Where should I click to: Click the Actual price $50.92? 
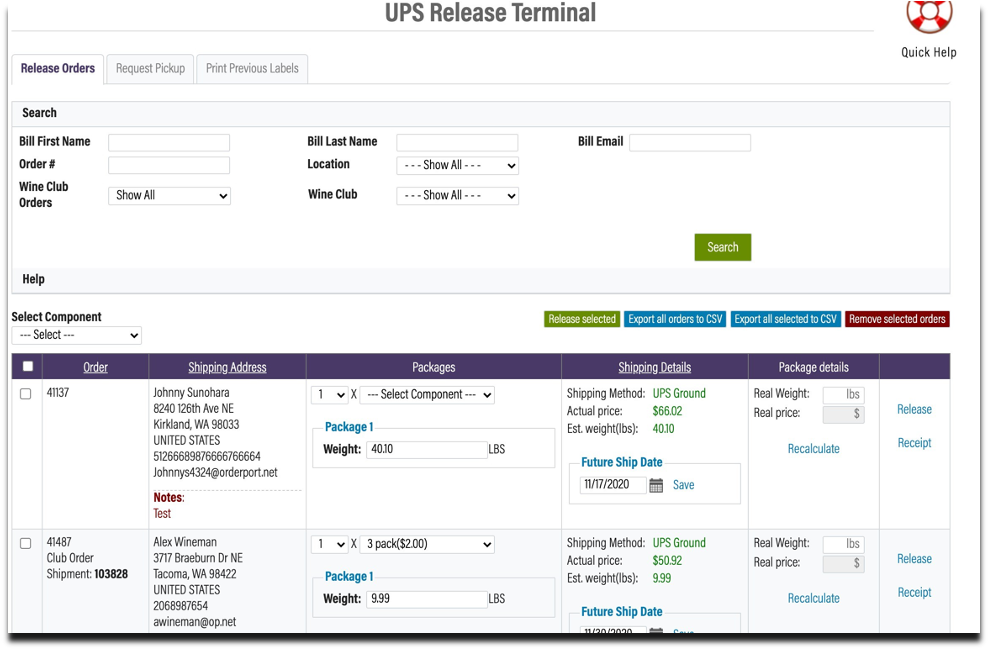[667, 562]
